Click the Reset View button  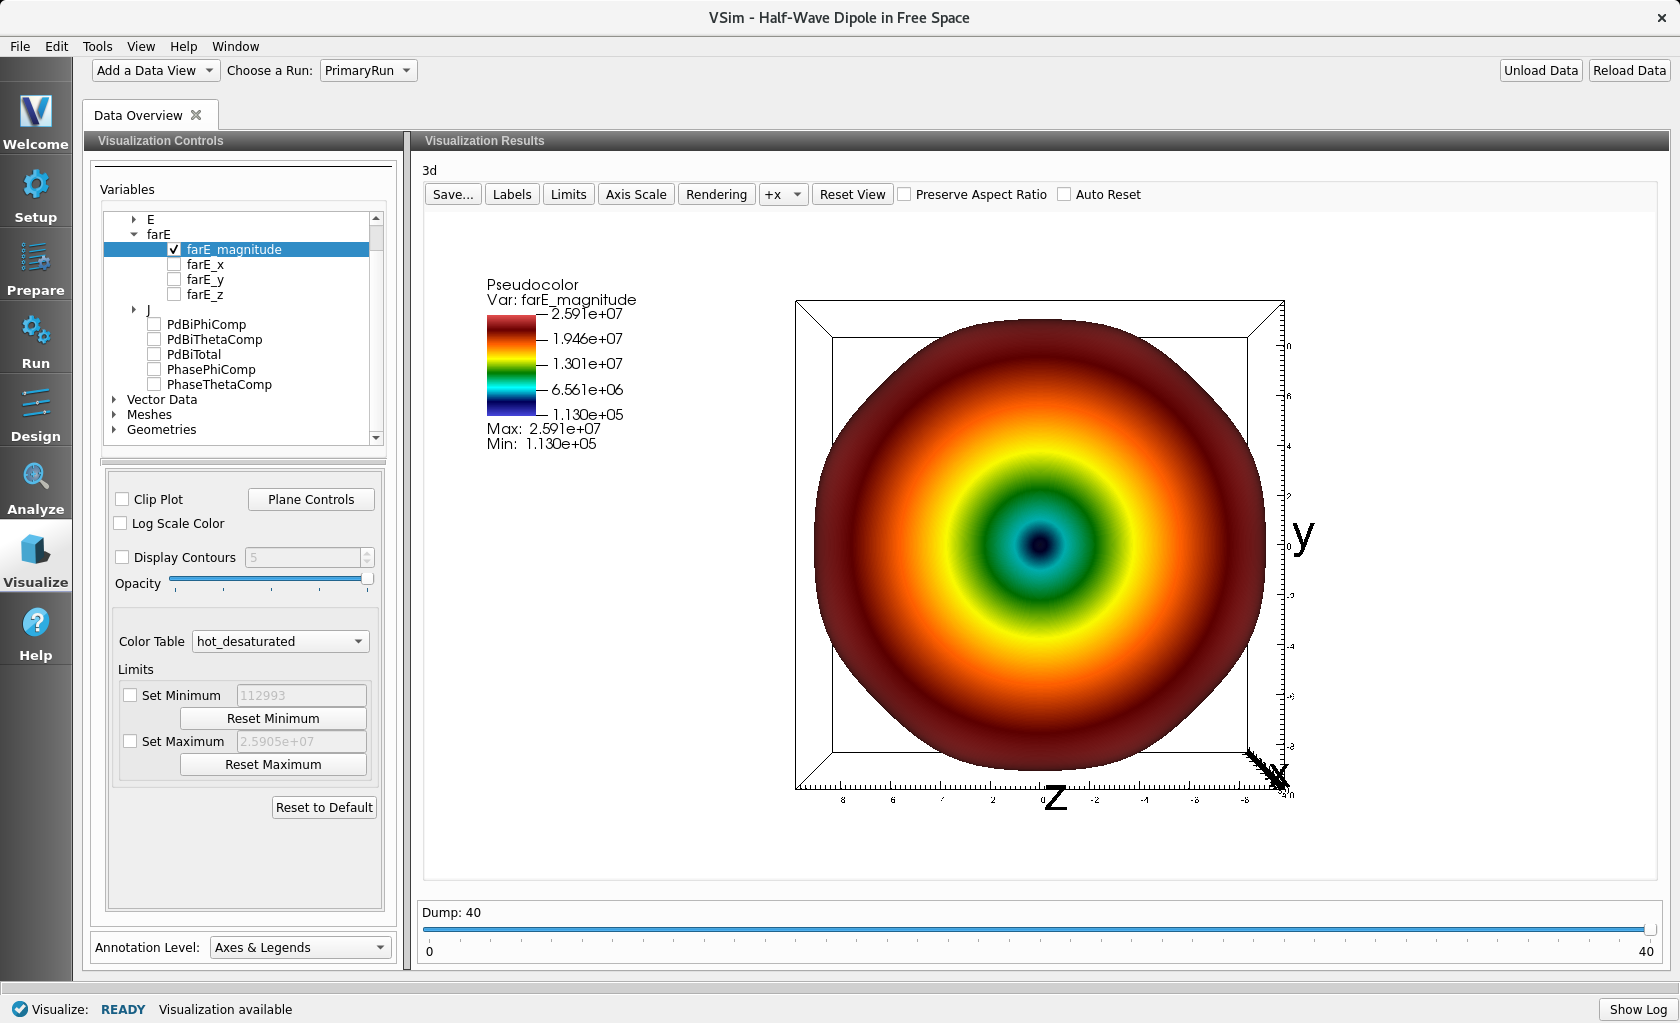tap(852, 195)
